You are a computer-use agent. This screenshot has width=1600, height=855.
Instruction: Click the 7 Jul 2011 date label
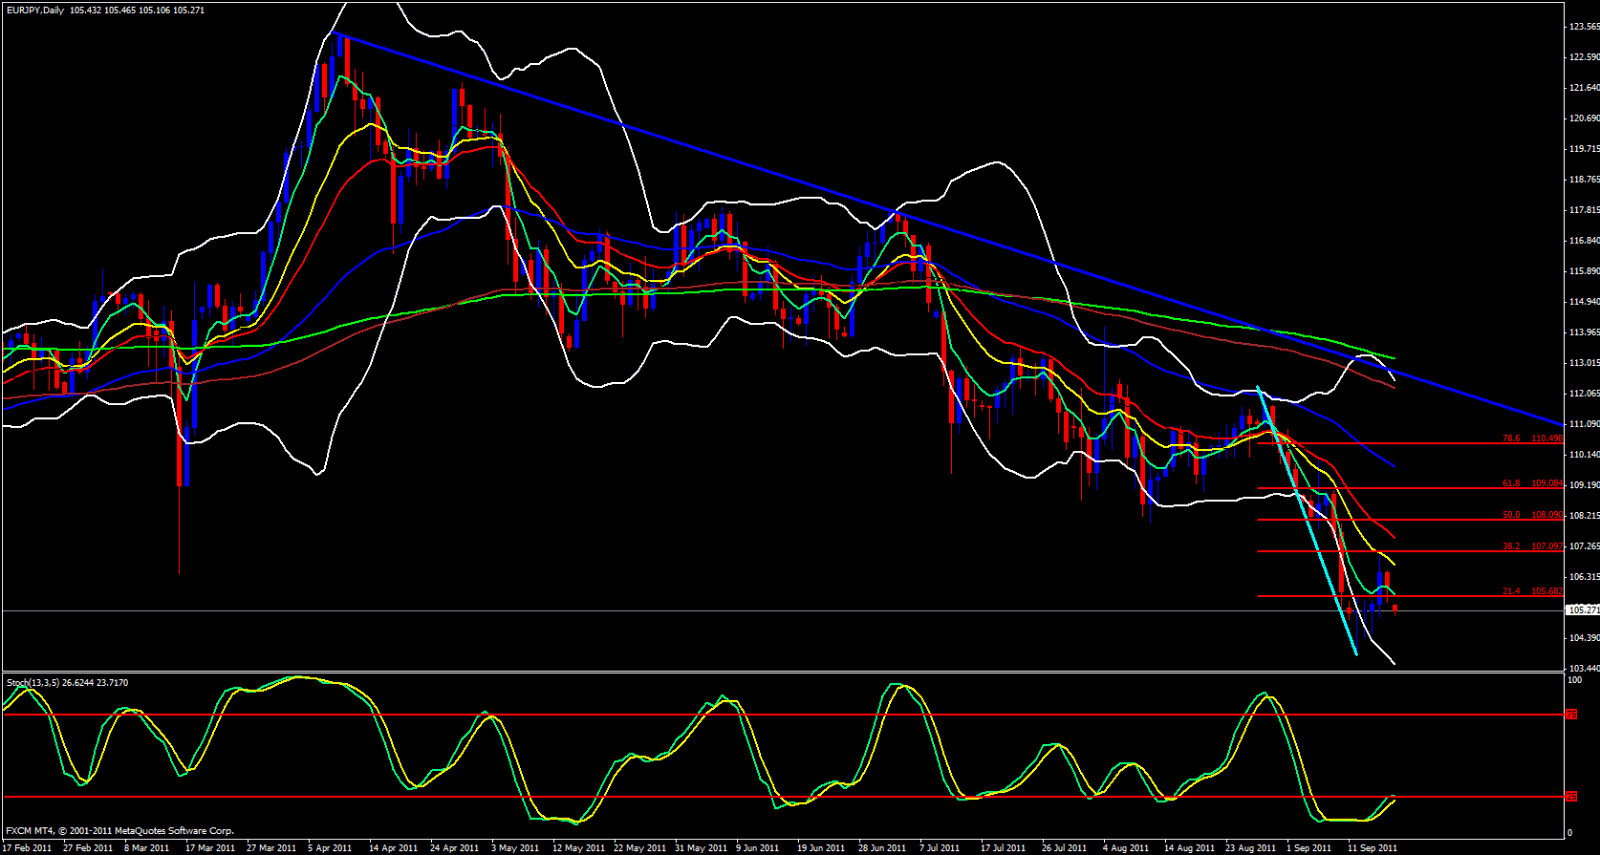click(x=940, y=848)
